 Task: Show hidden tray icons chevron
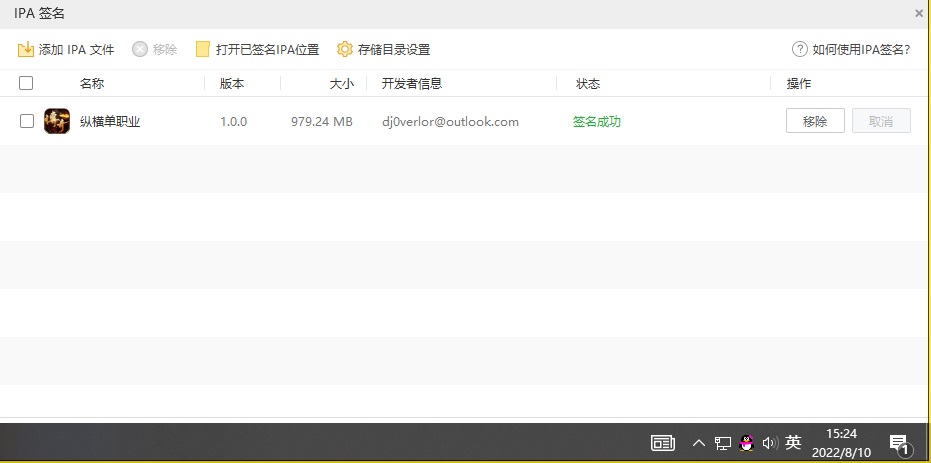699,443
